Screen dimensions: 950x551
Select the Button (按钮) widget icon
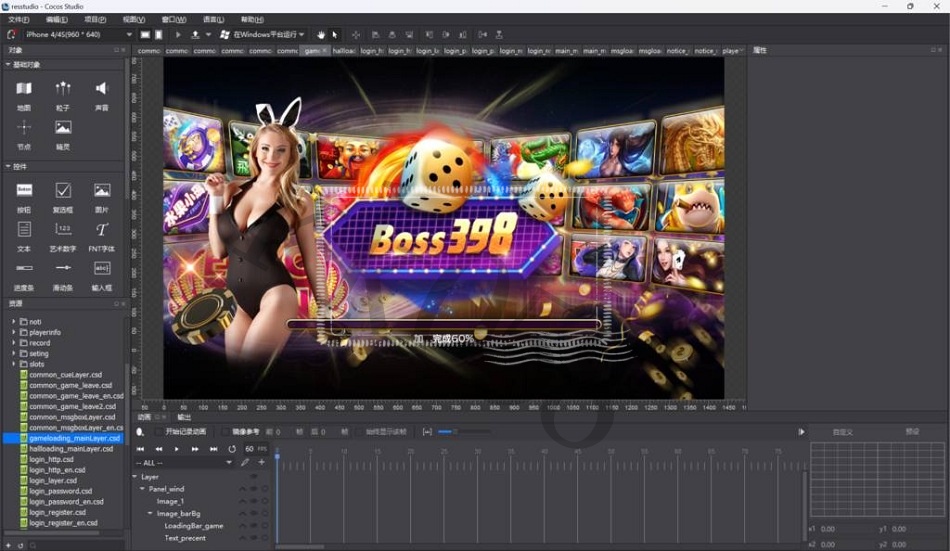24,190
